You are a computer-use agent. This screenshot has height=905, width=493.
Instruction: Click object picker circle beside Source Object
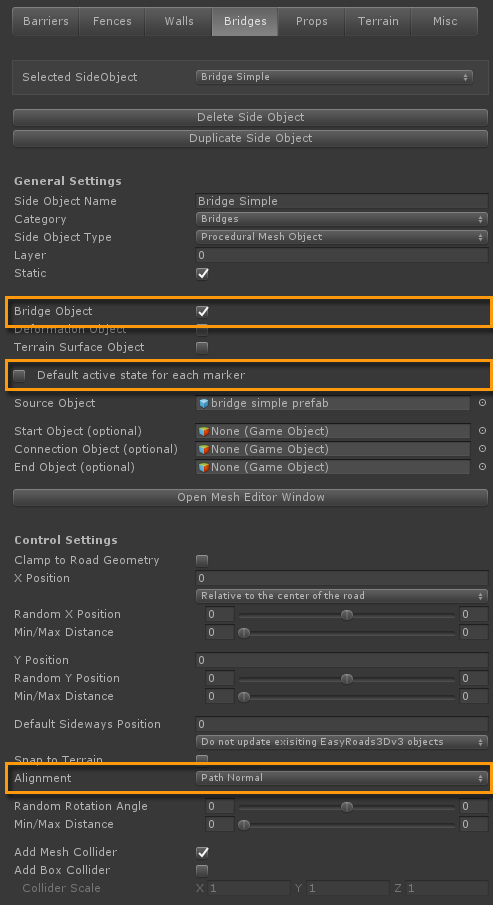(x=483, y=403)
